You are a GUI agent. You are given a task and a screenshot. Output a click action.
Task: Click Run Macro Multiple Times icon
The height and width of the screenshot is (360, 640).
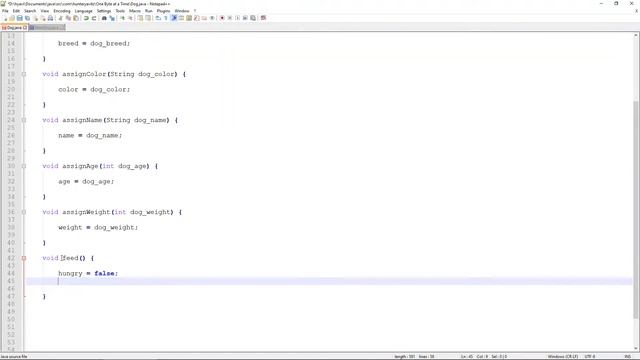pos(245,18)
